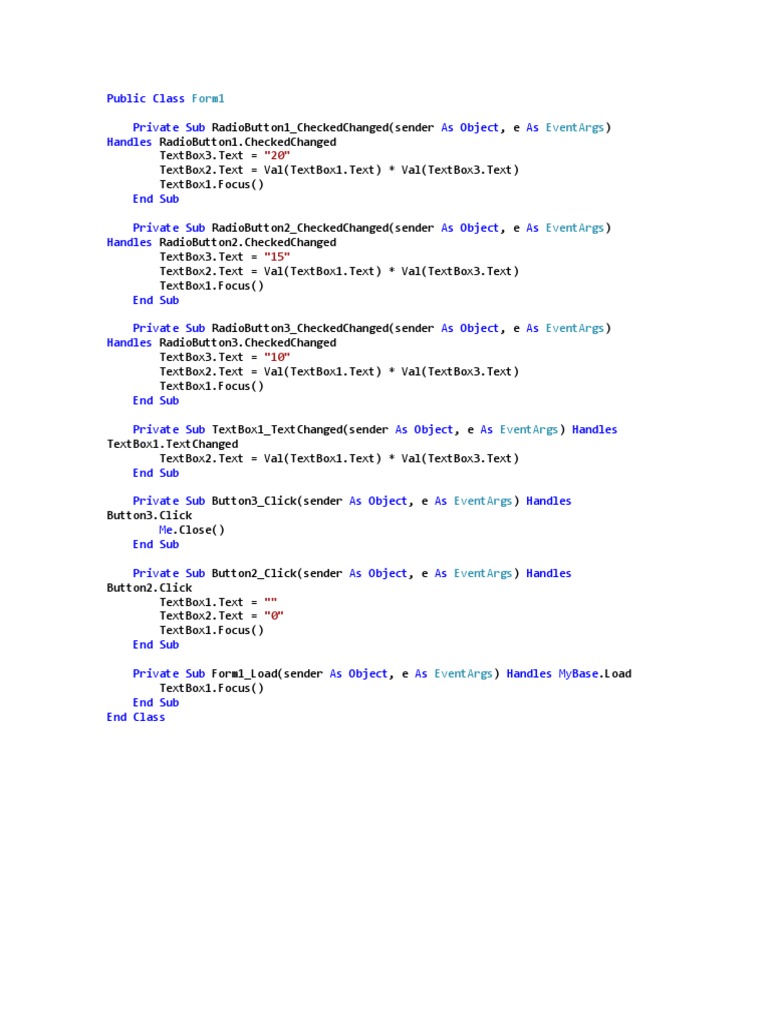
Task: Click the Private Sub Button2_Click declaration
Action: (352, 573)
